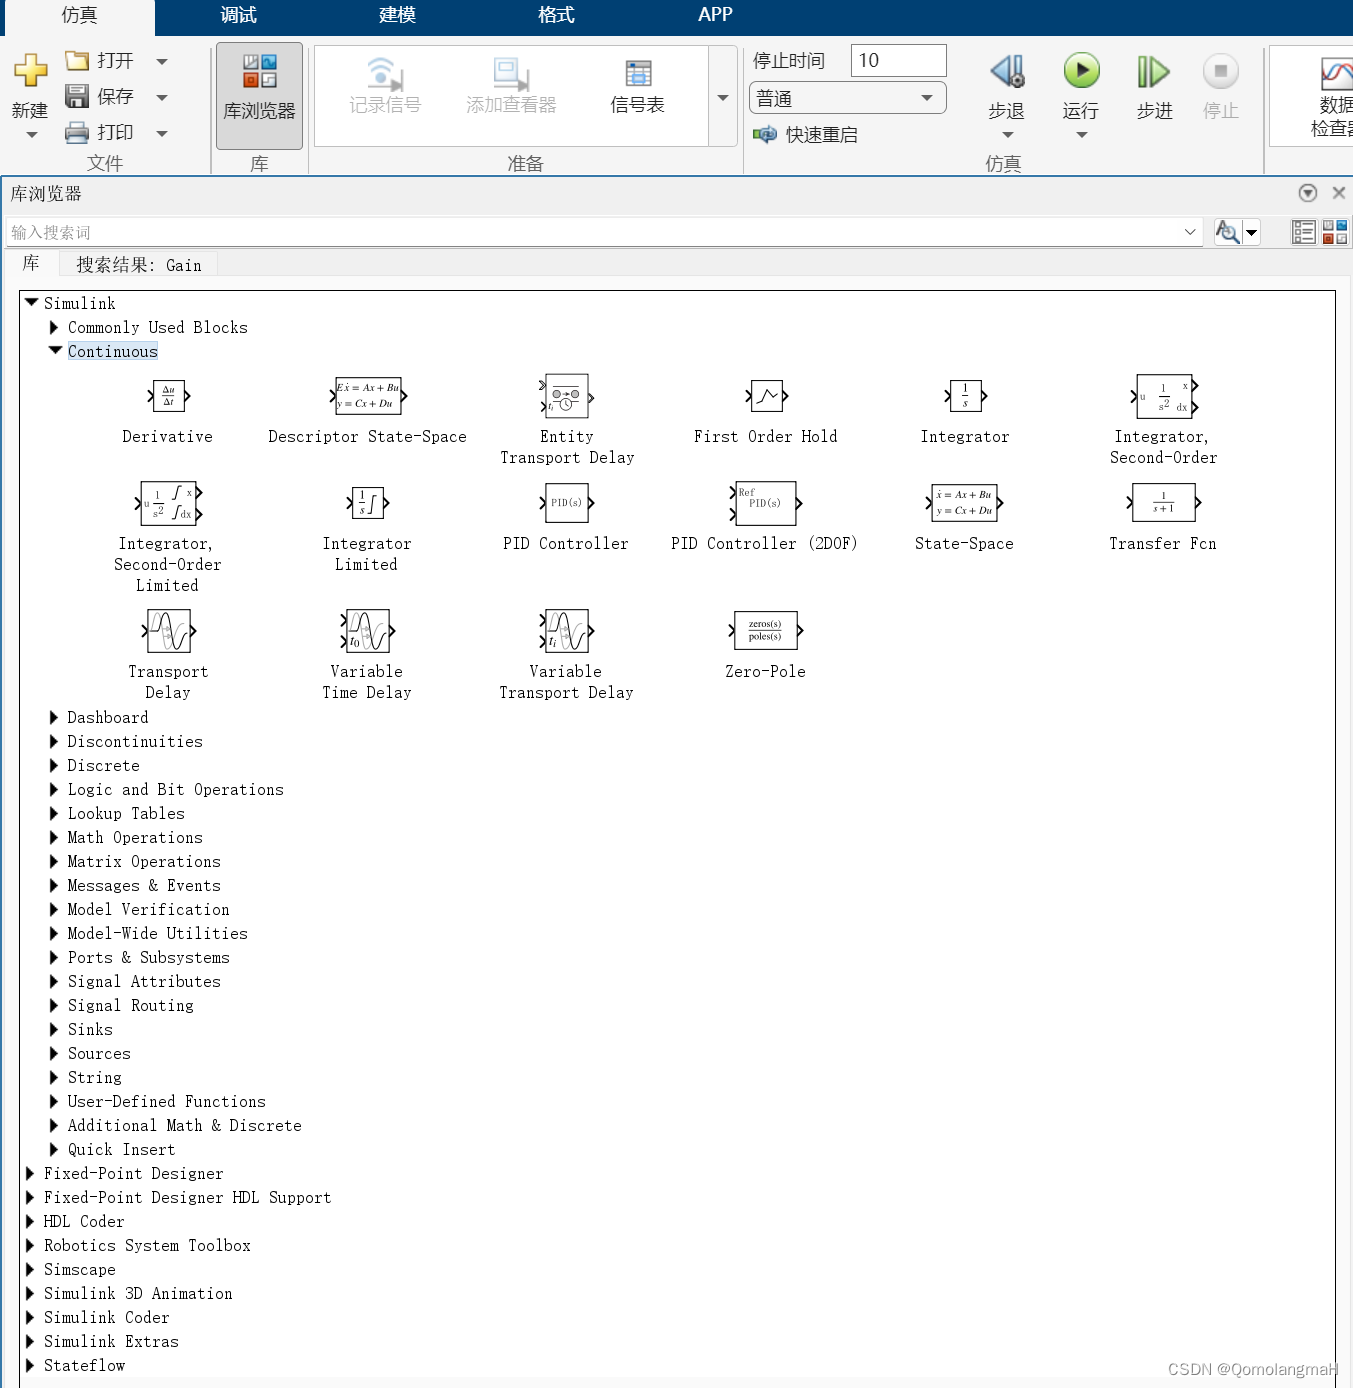This screenshot has height=1388, width=1353.
Task: Save the model using 保存 icon
Action: (77, 96)
